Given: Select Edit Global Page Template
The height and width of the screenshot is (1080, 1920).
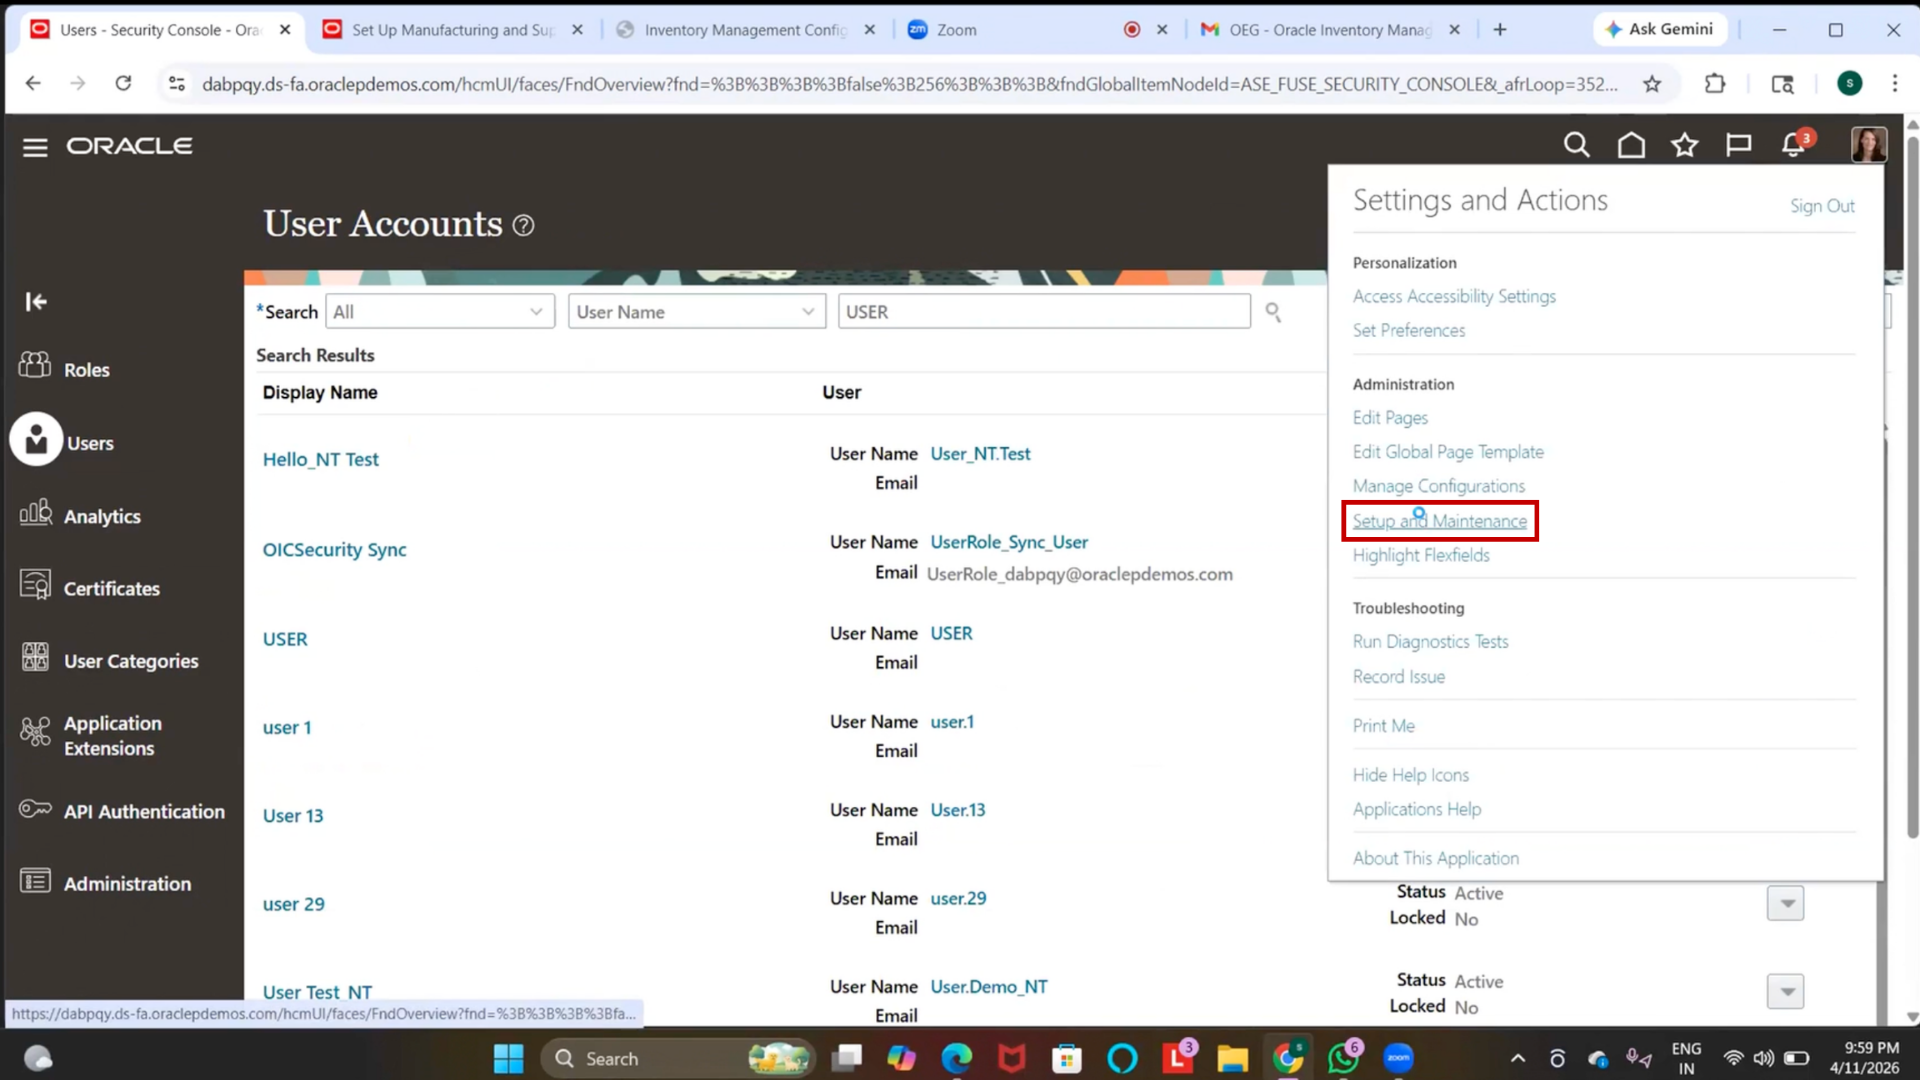Looking at the screenshot, I should [x=1448, y=452].
